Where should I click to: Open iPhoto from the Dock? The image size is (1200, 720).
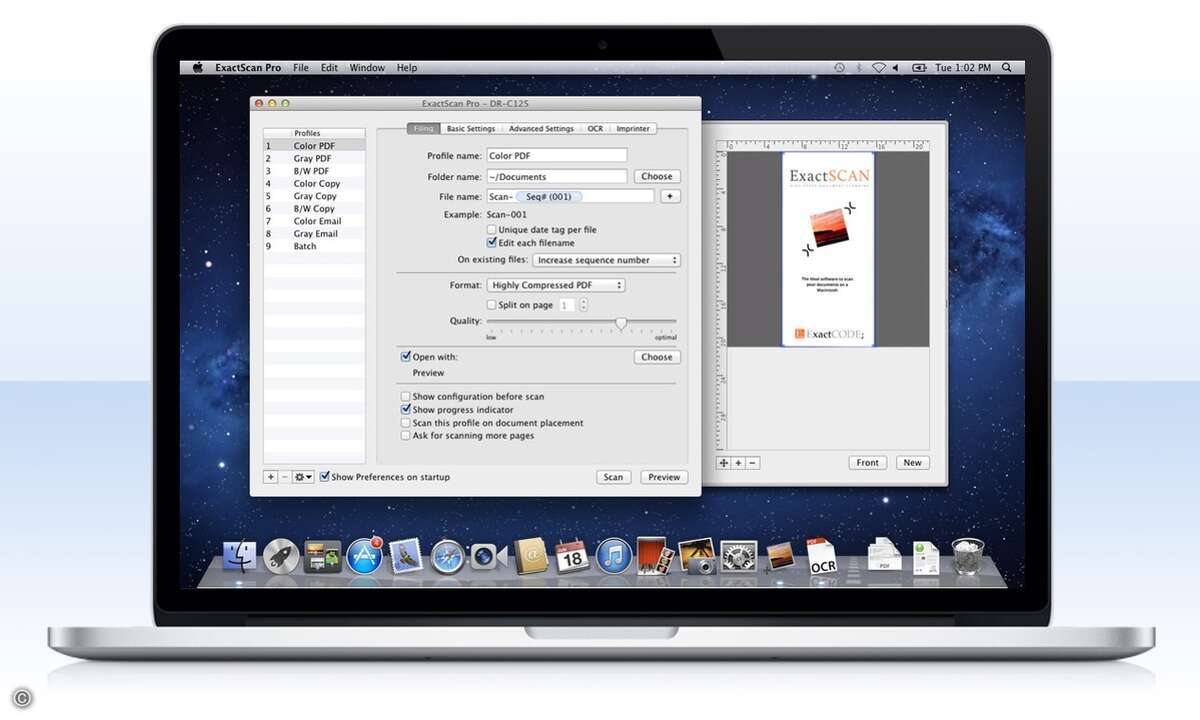click(696, 555)
